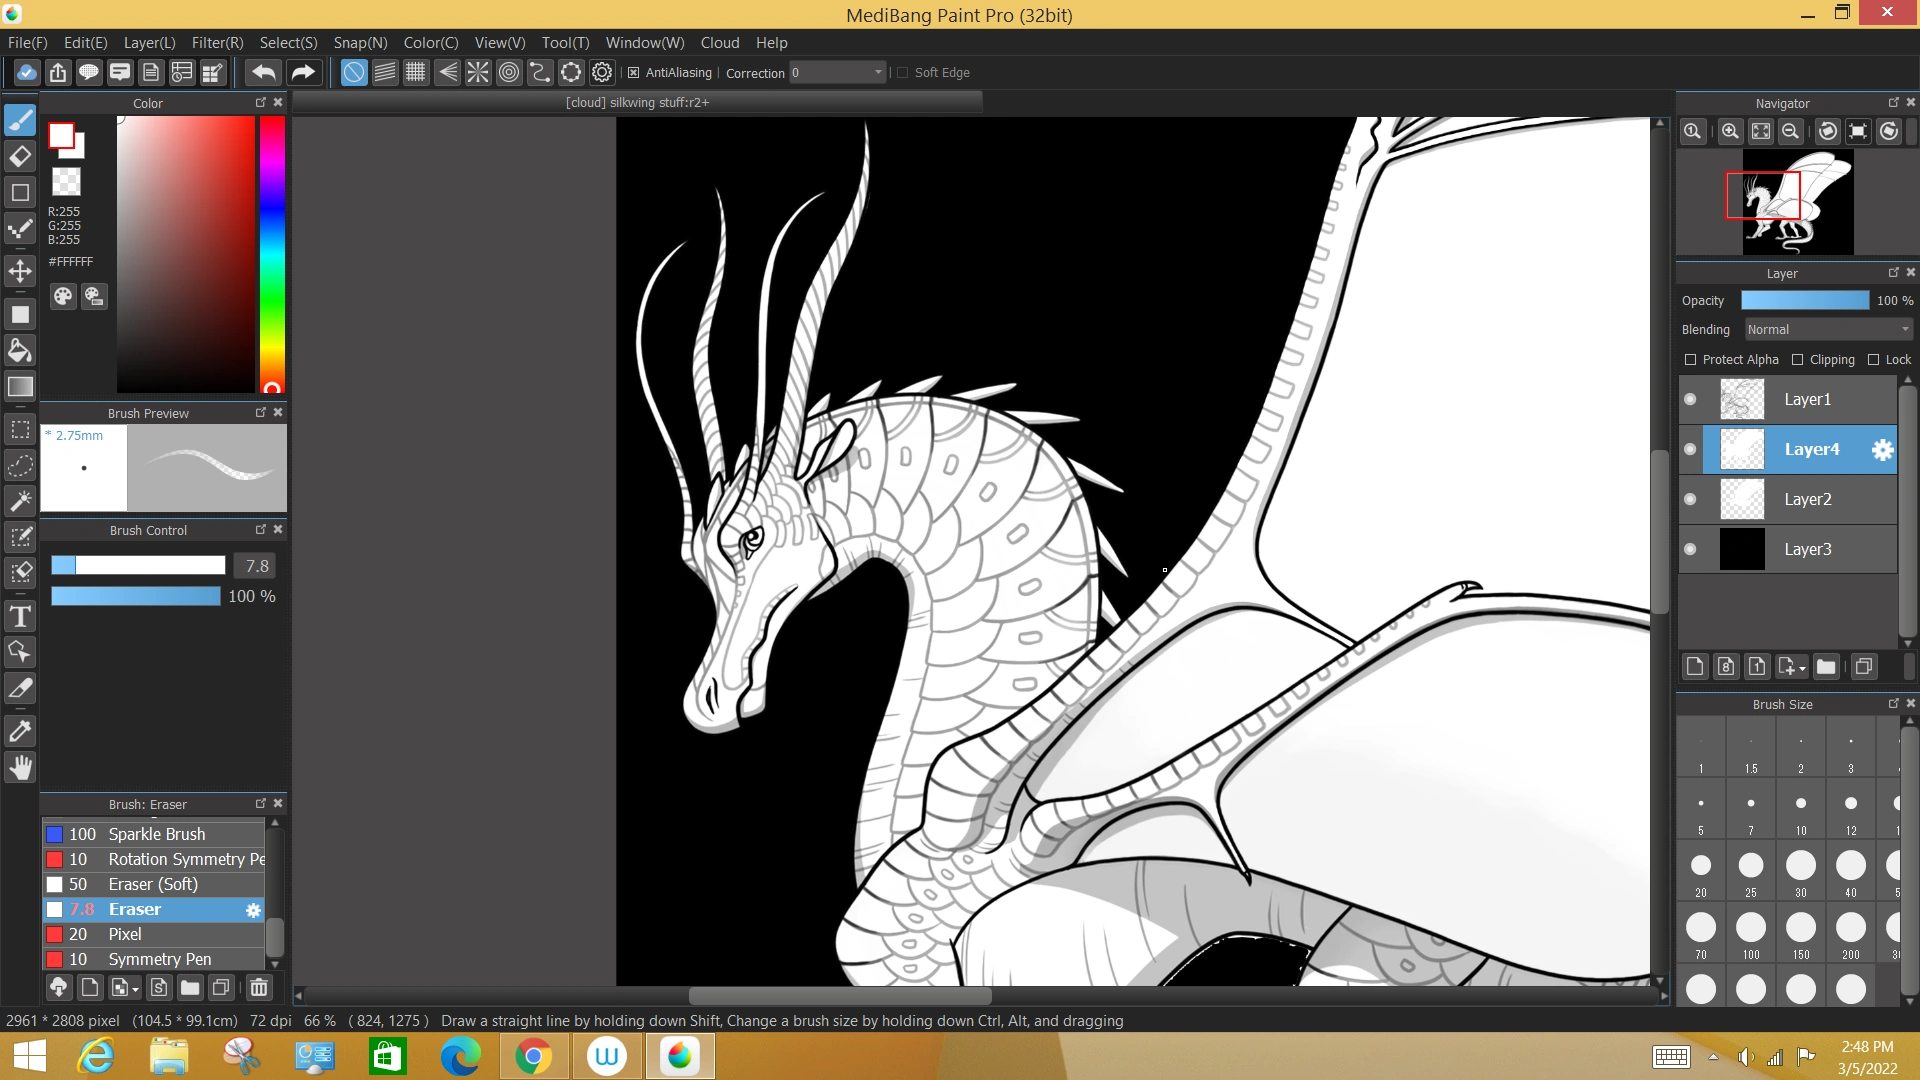Image resolution: width=1920 pixels, height=1080 pixels.
Task: Click the Undo arrow in toolbar
Action: click(x=264, y=72)
